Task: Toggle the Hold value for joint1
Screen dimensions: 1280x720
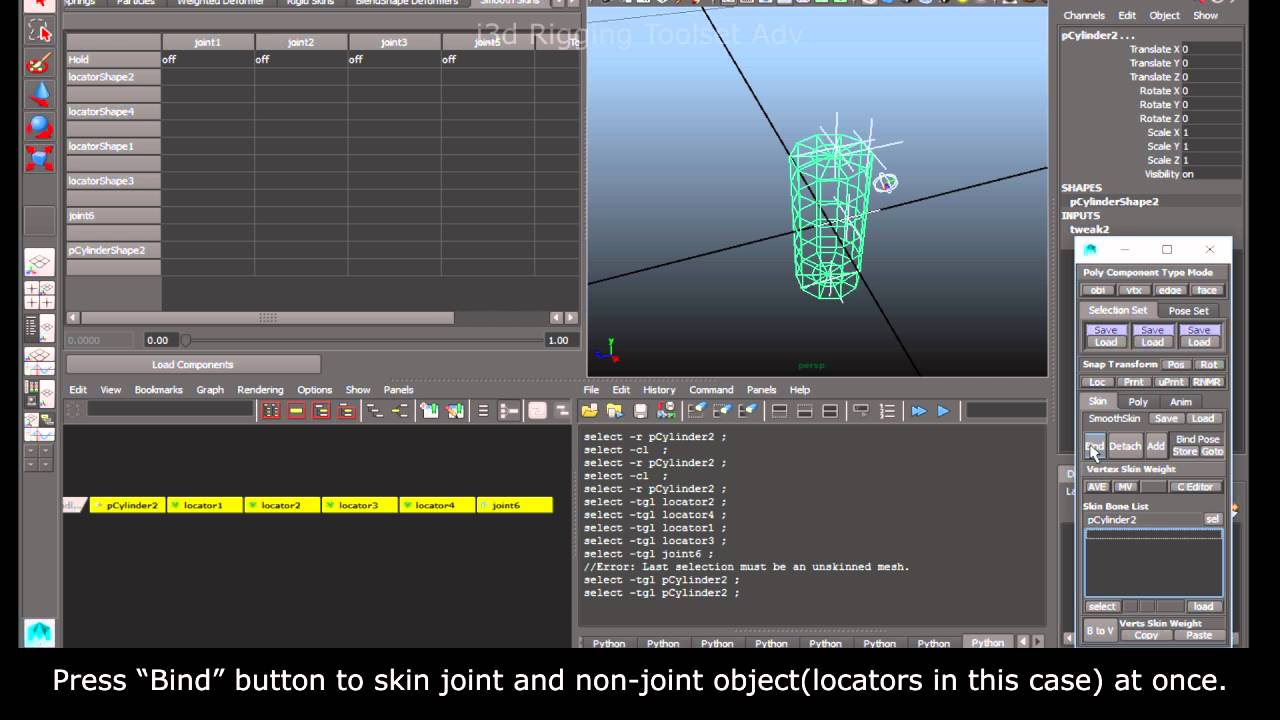Action: tap(208, 59)
